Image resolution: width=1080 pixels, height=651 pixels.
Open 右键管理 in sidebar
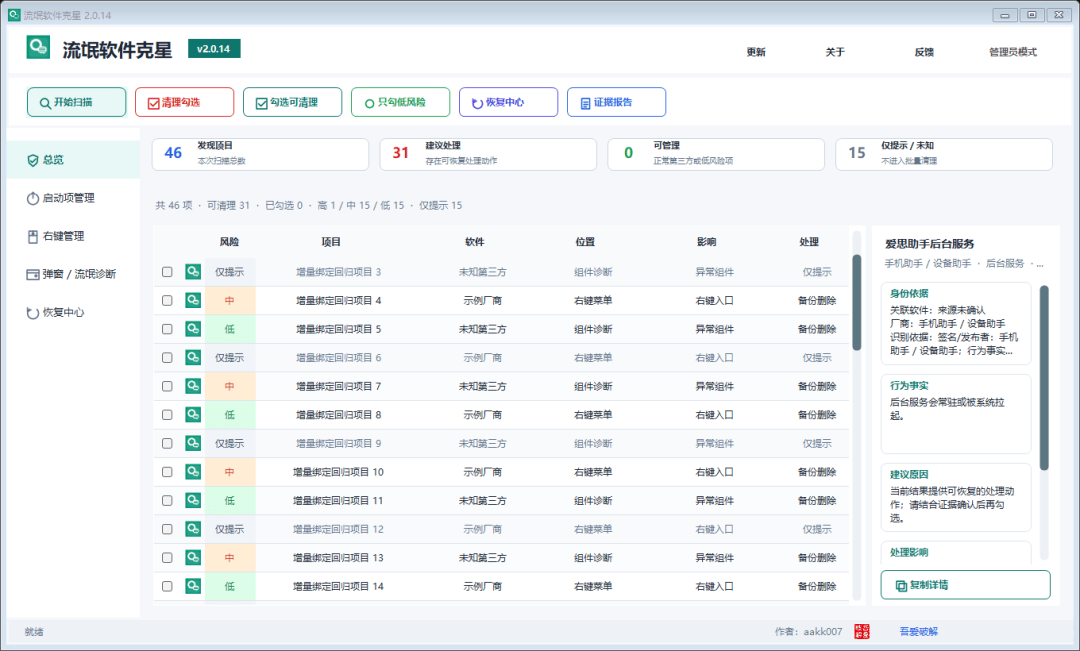(74, 236)
